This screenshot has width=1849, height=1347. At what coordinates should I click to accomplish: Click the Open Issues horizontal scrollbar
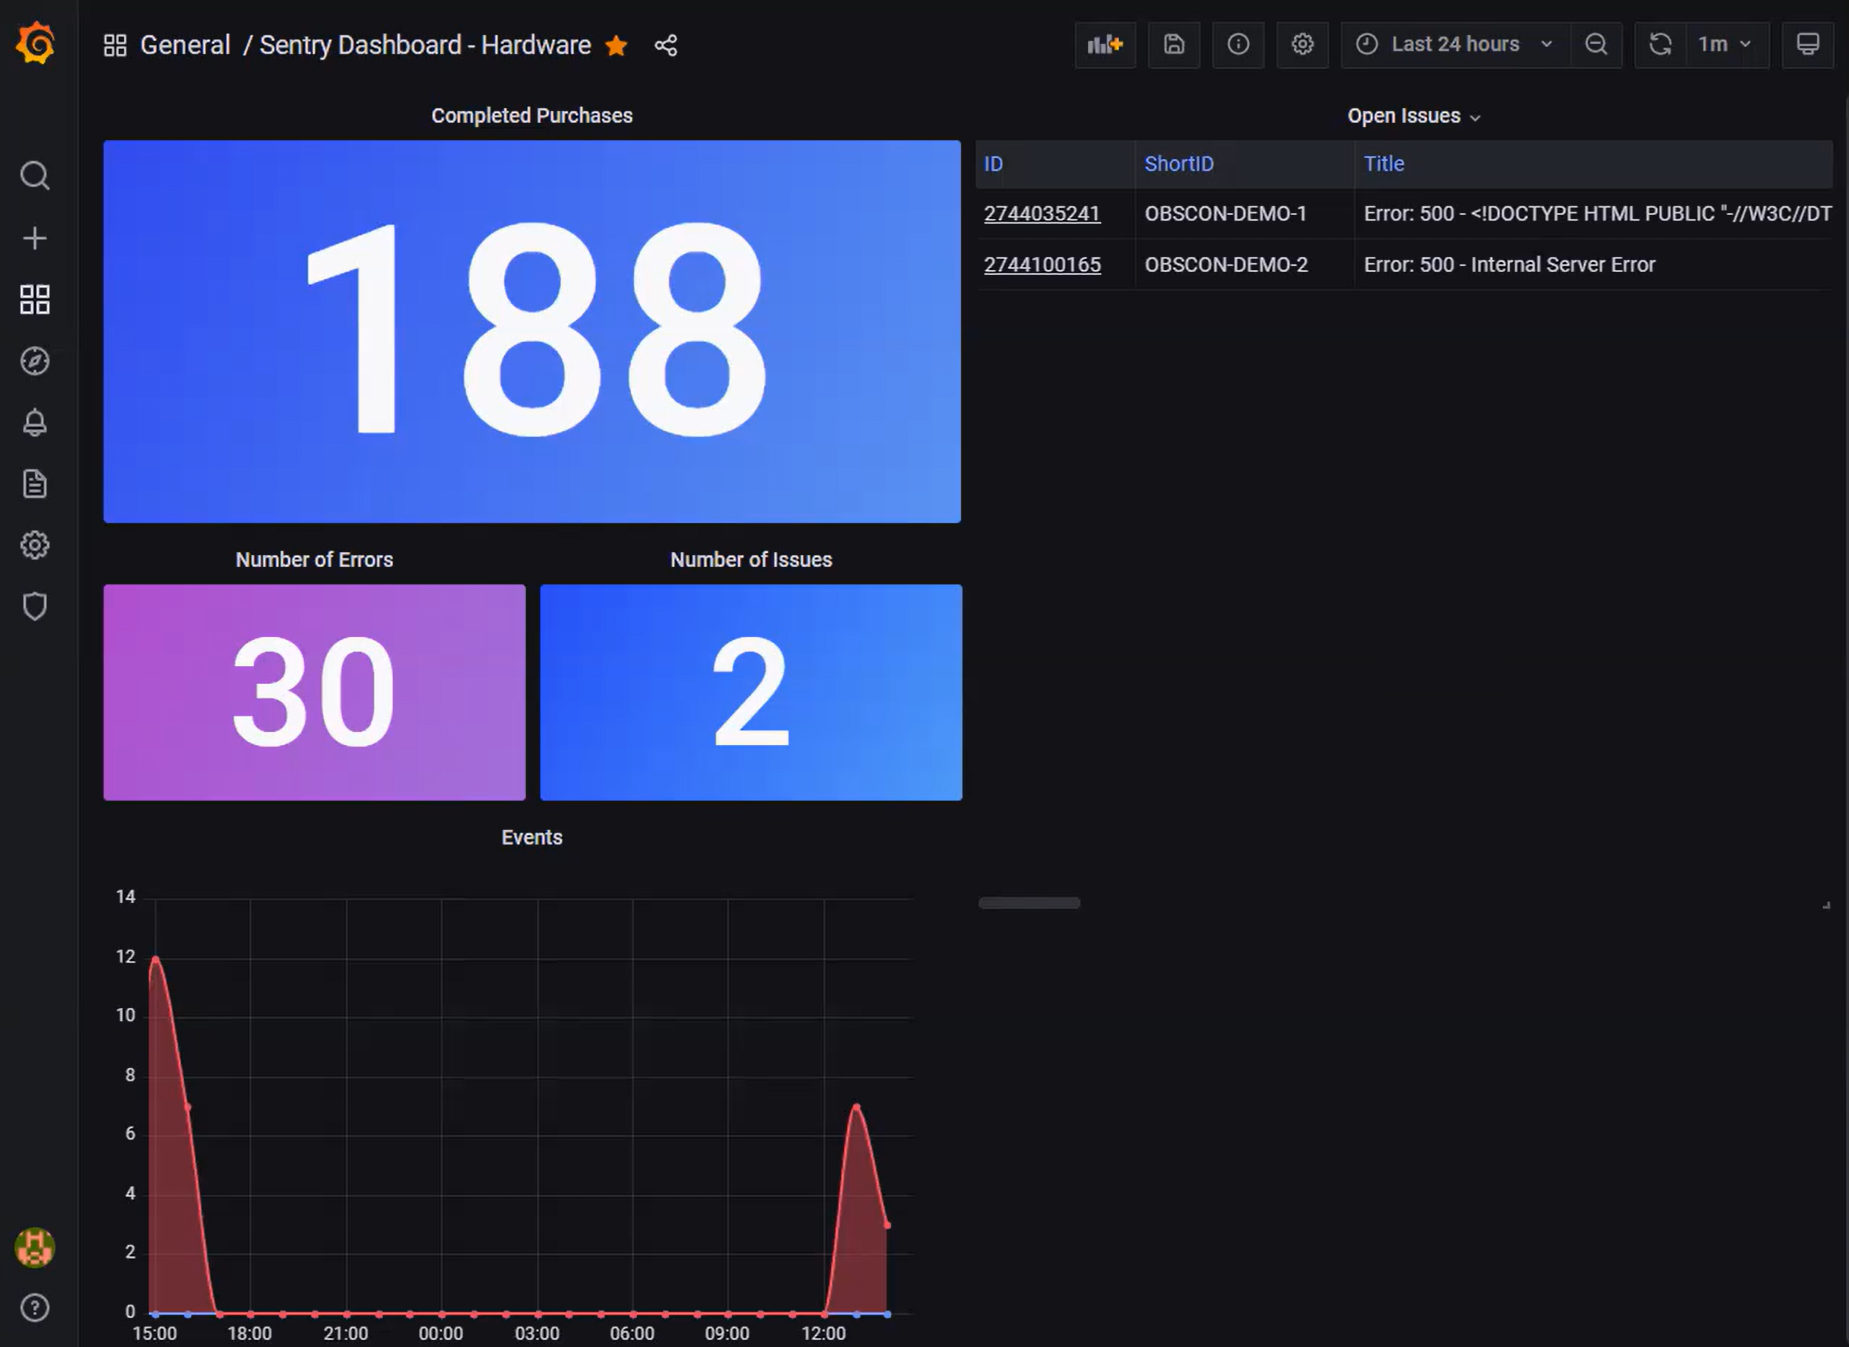click(x=1029, y=903)
